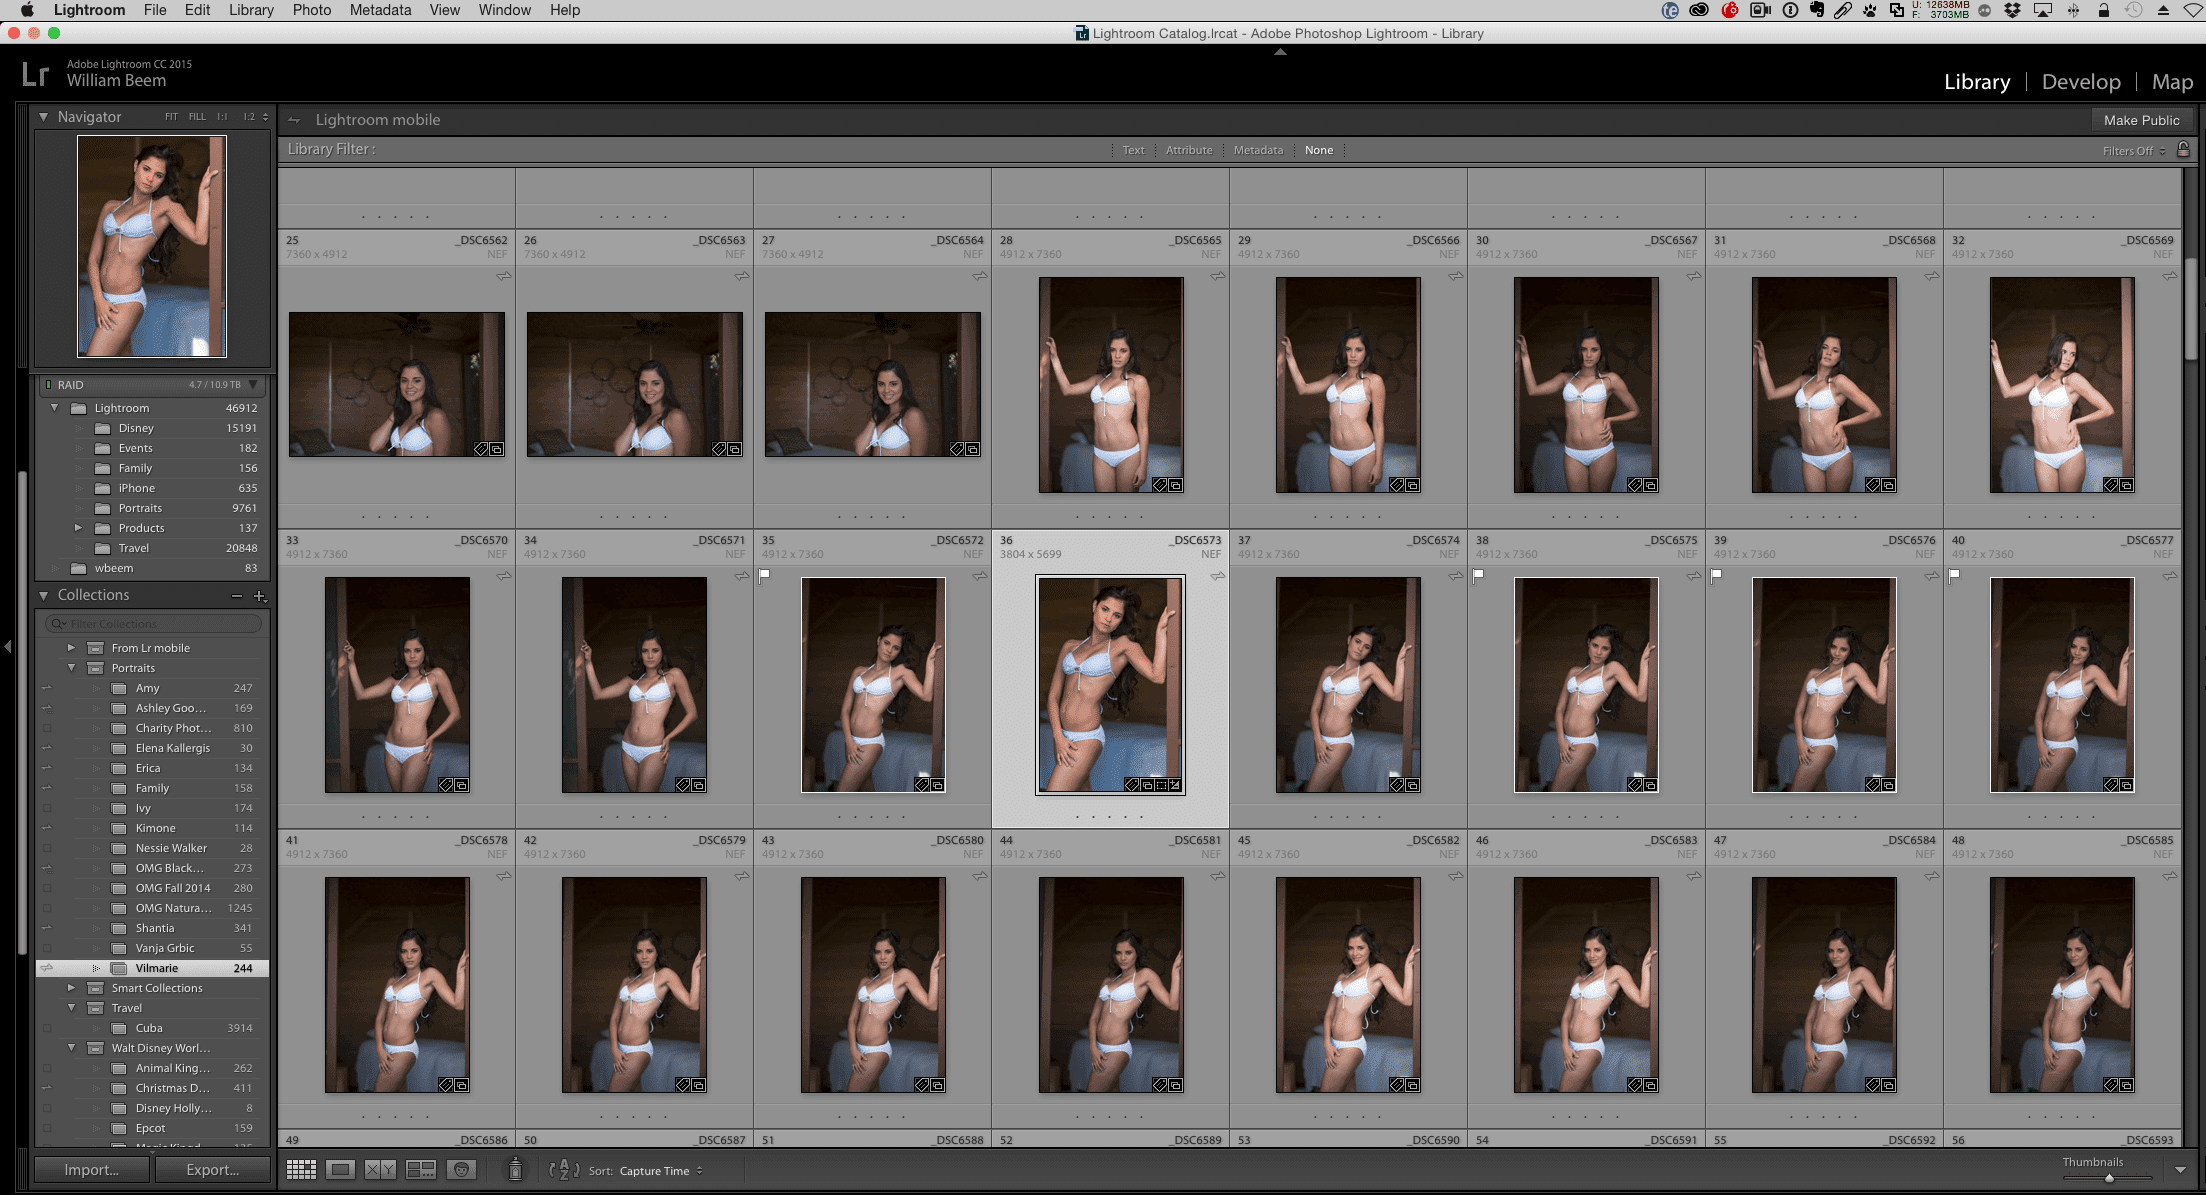The width and height of the screenshot is (2206, 1195).
Task: Click the develop adjustments badge on _DSC6573
Action: (1175, 785)
